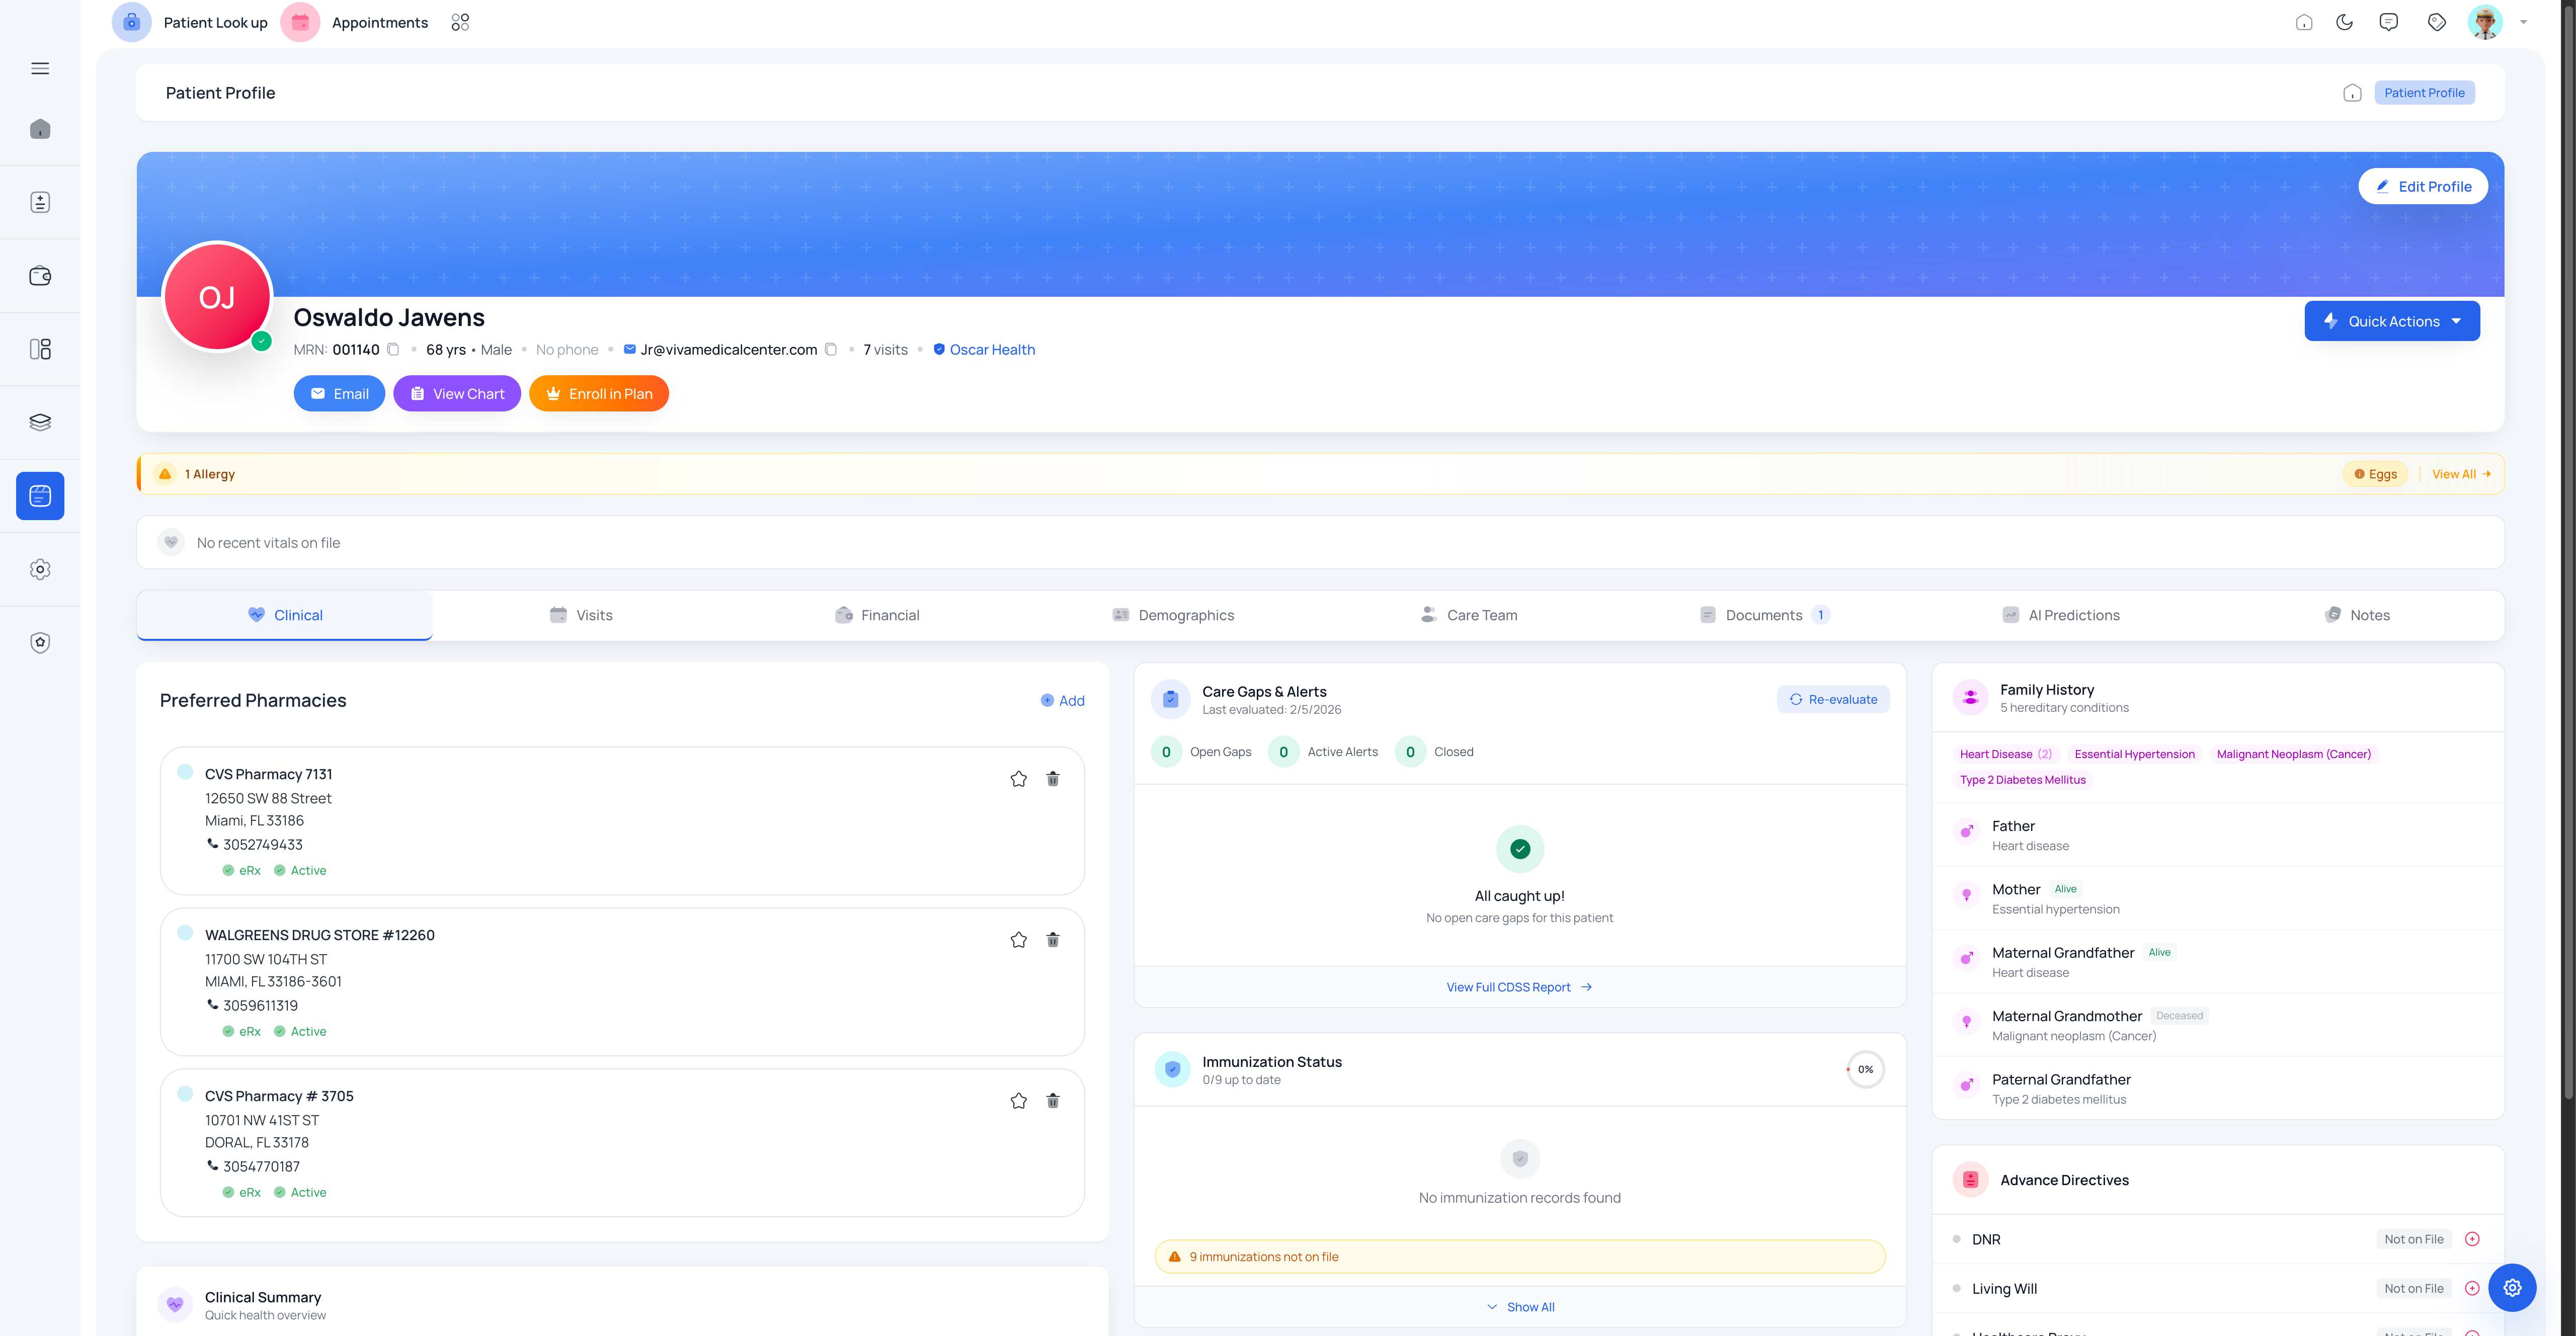Expand Show All under Immunization Status

coord(1519,1306)
